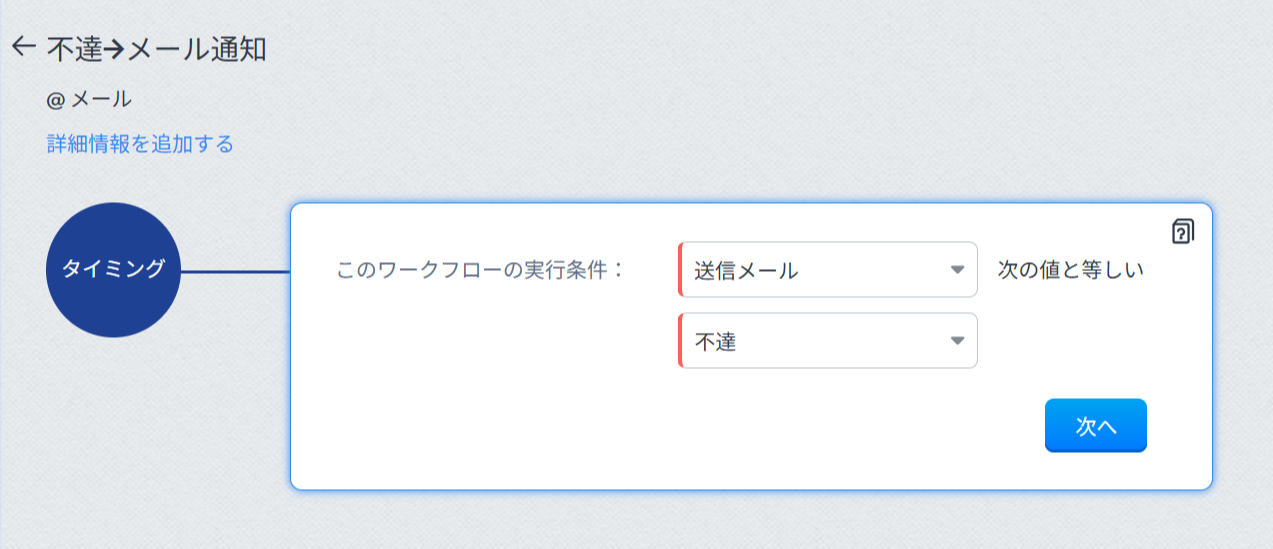Click the @ icon beside メール
This screenshot has width=1273, height=549.
[x=55, y=100]
